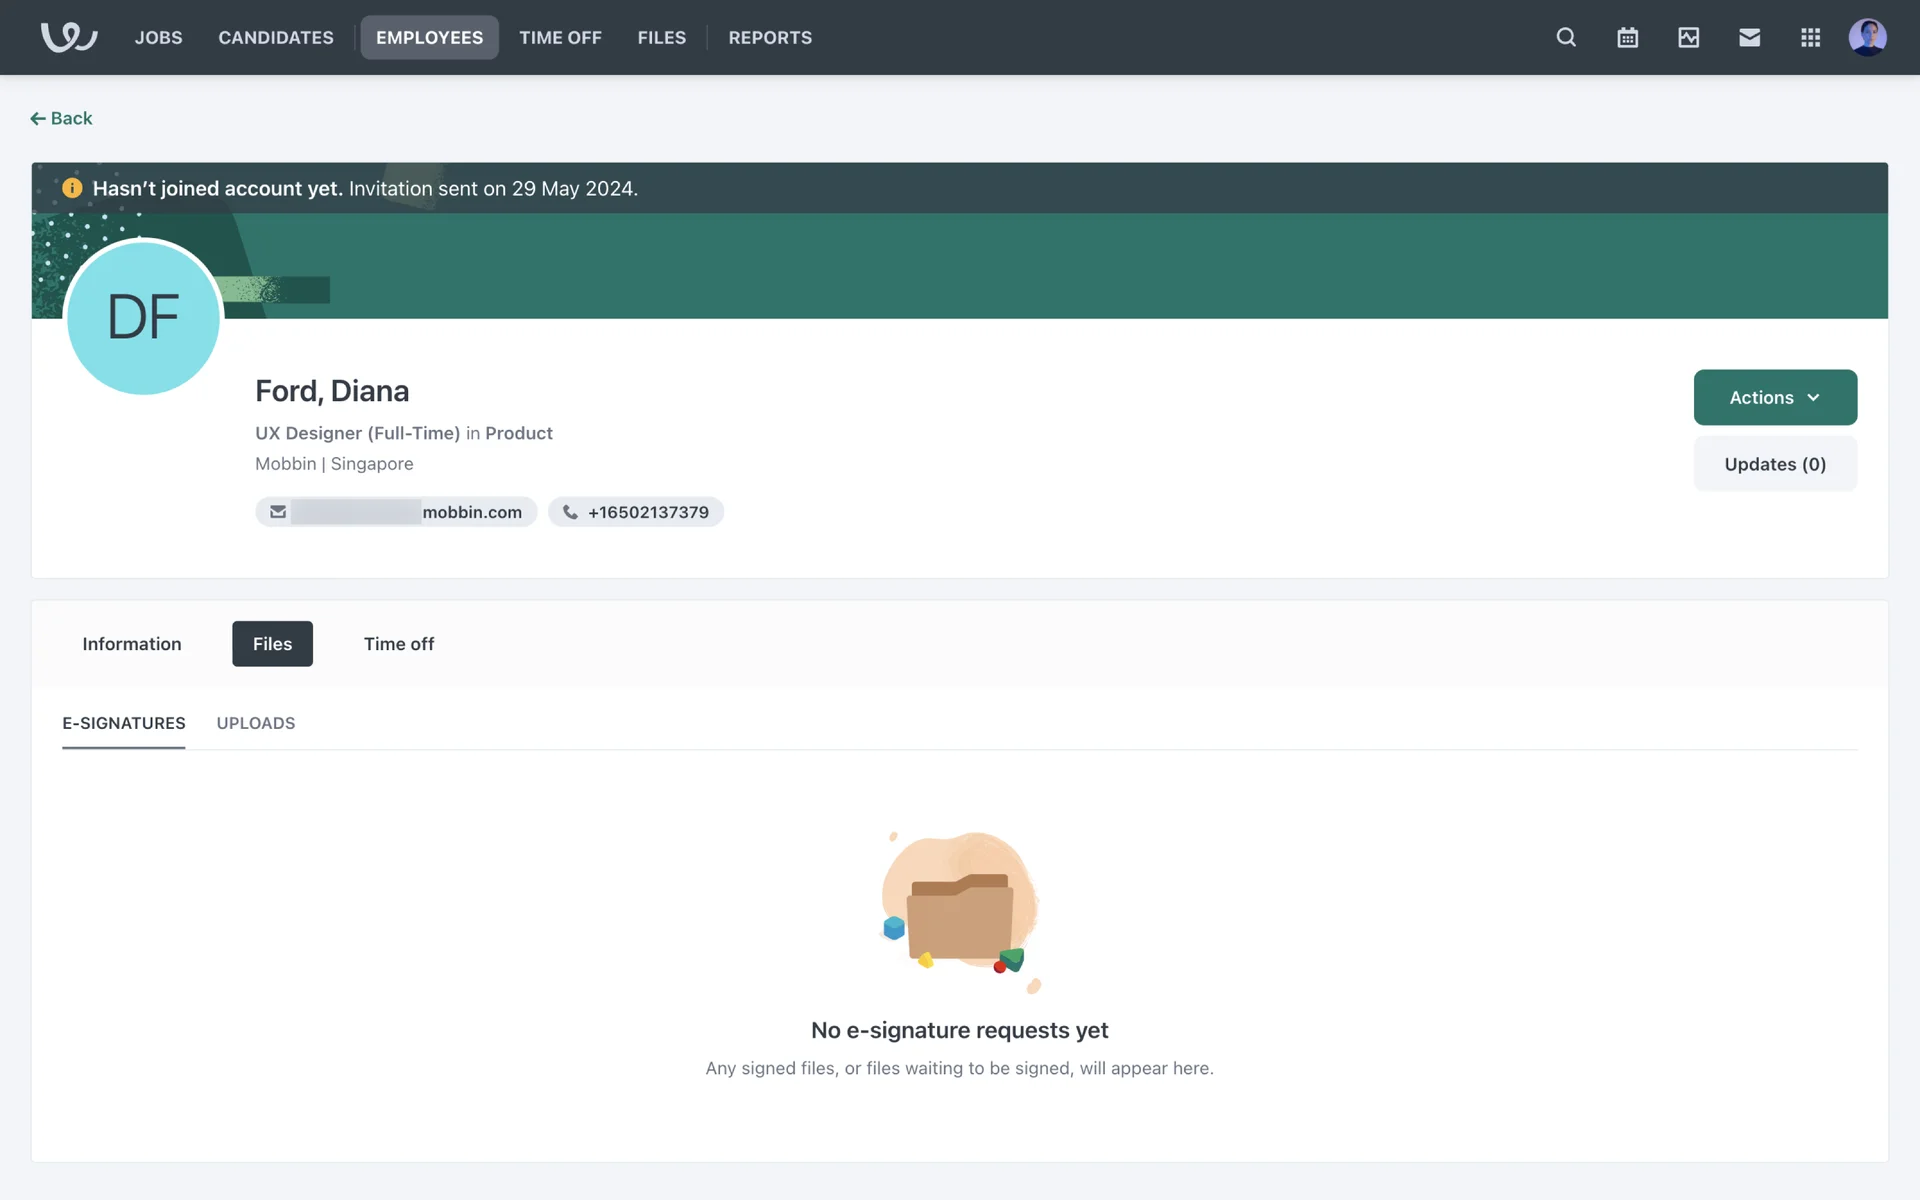This screenshot has width=1920, height=1200.
Task: Open the inbox envelope icon
Action: coord(1749,37)
